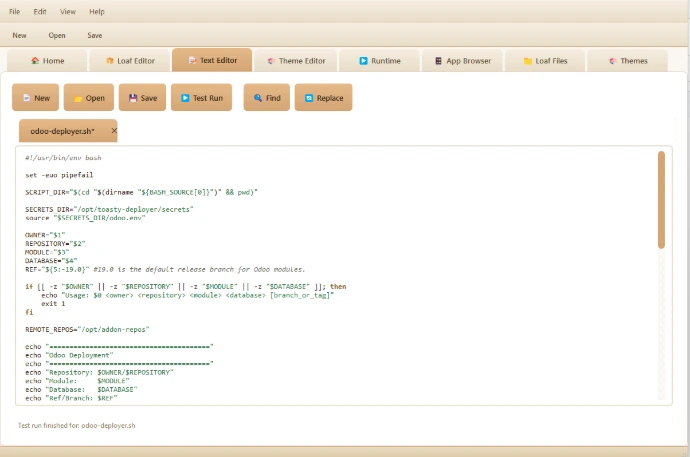This screenshot has width=690, height=457.
Task: Click the SCRIPT_DIR assignment line
Action: point(141,192)
